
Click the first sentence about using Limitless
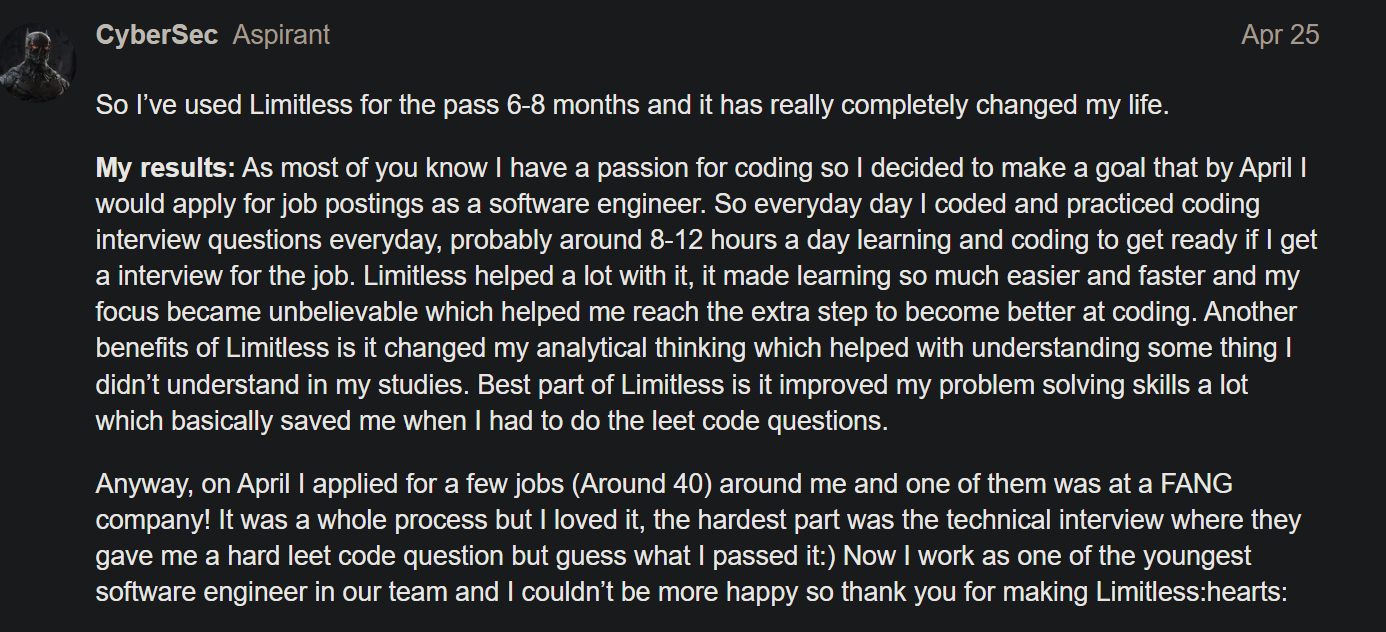632,105
